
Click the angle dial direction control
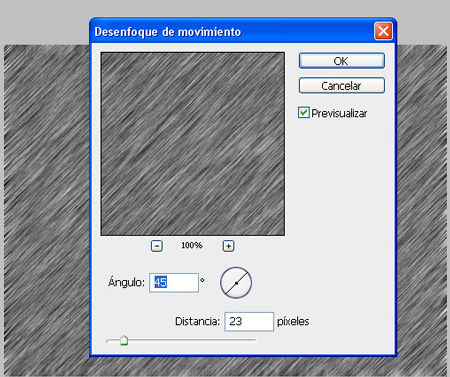click(x=236, y=283)
